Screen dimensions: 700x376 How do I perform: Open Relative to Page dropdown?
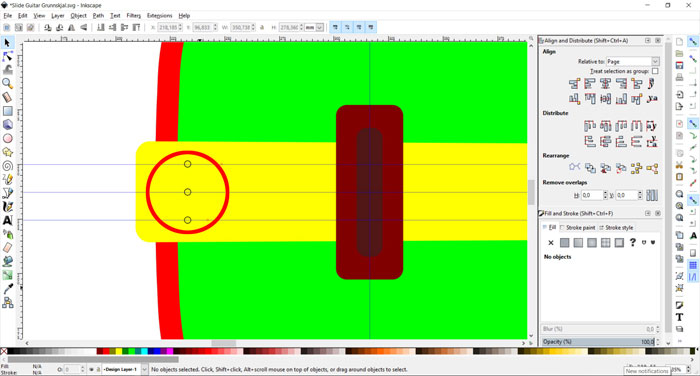[x=632, y=62]
